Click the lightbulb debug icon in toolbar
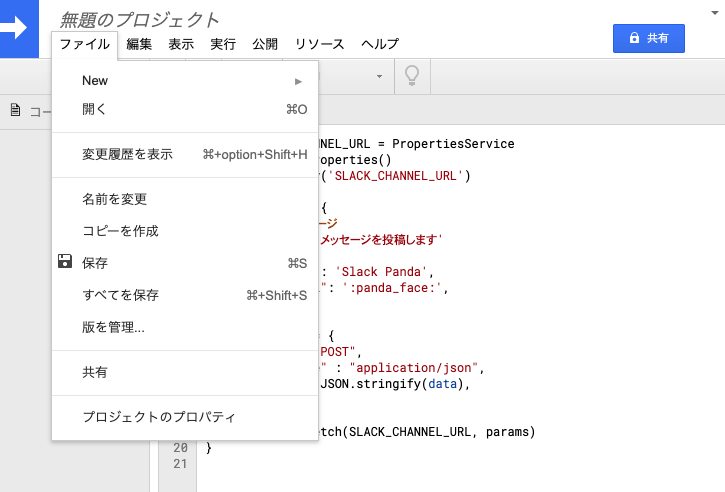 (409, 76)
